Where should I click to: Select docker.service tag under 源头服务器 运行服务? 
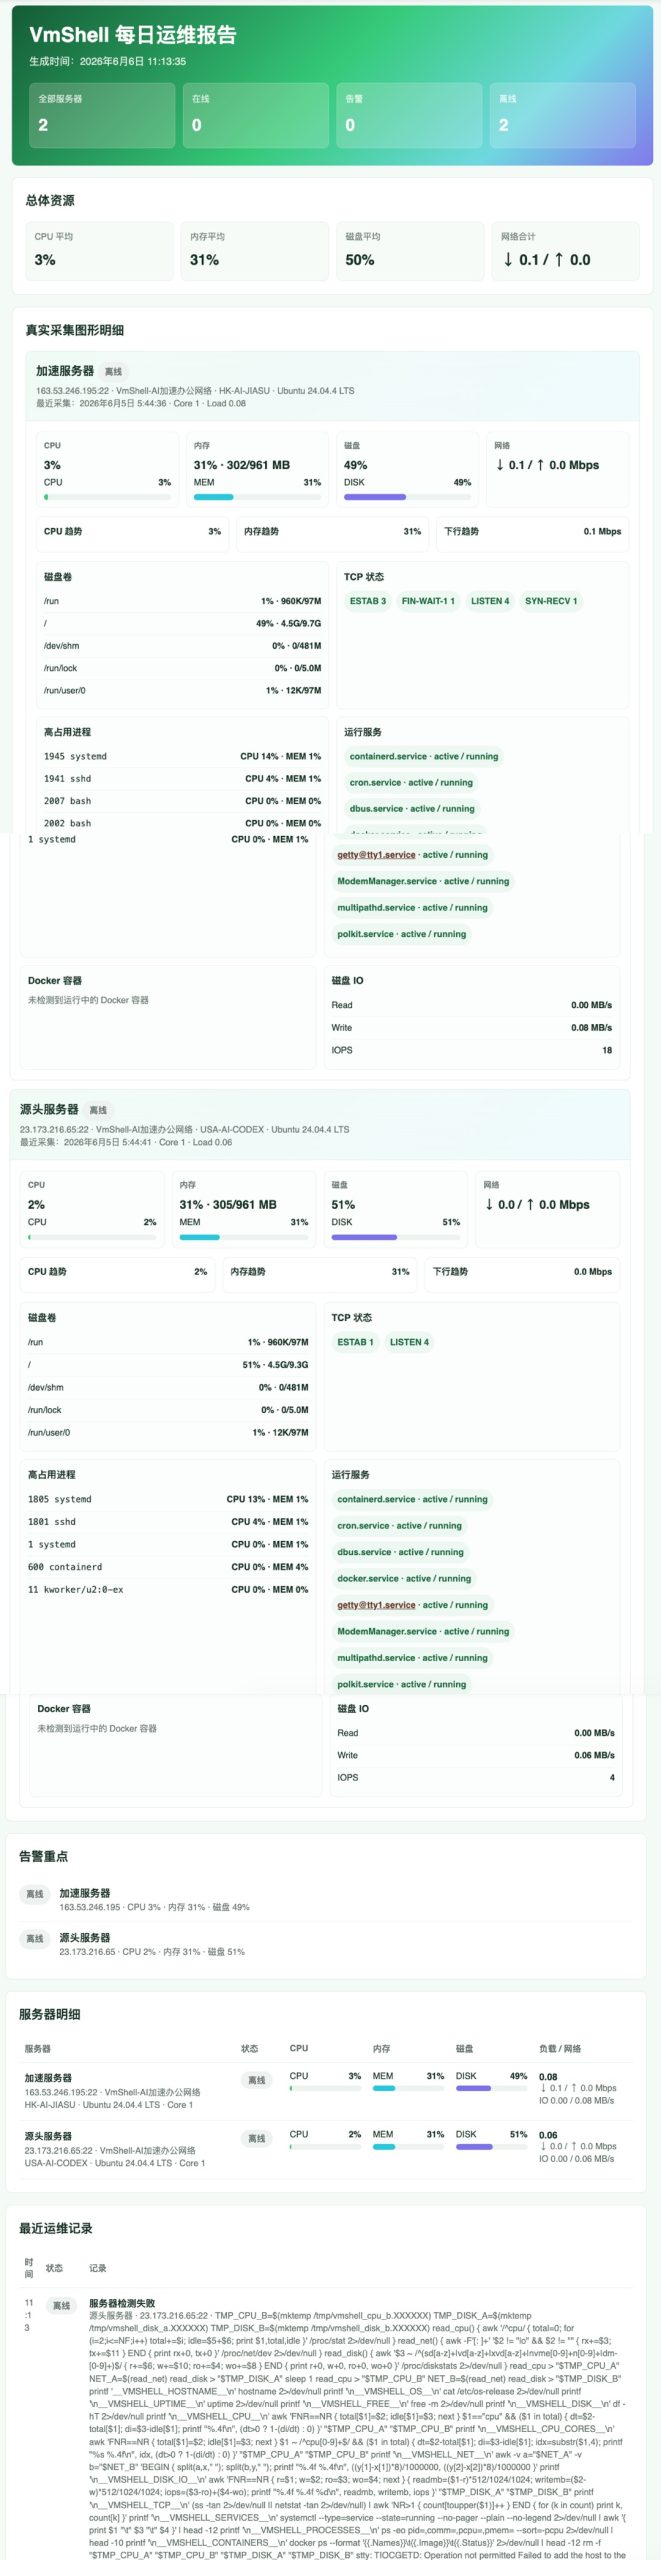(404, 1578)
